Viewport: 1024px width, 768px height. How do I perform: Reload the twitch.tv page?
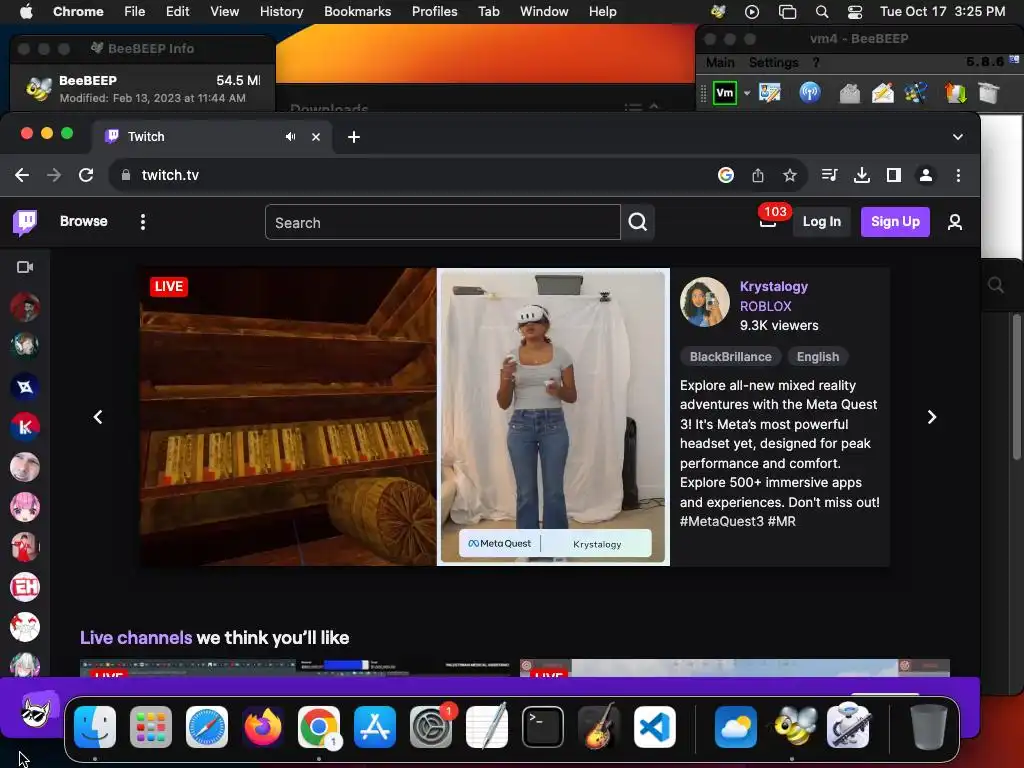coord(86,175)
